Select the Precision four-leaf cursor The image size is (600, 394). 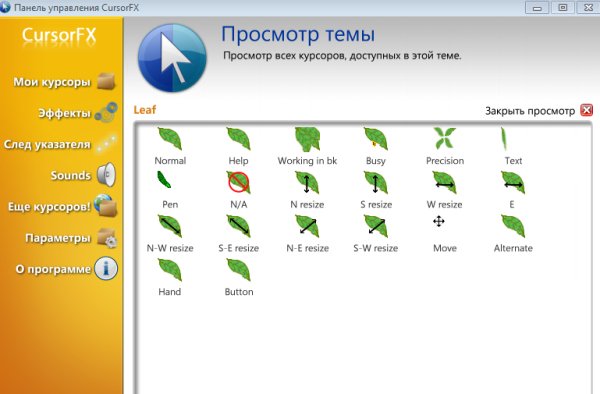coord(445,138)
